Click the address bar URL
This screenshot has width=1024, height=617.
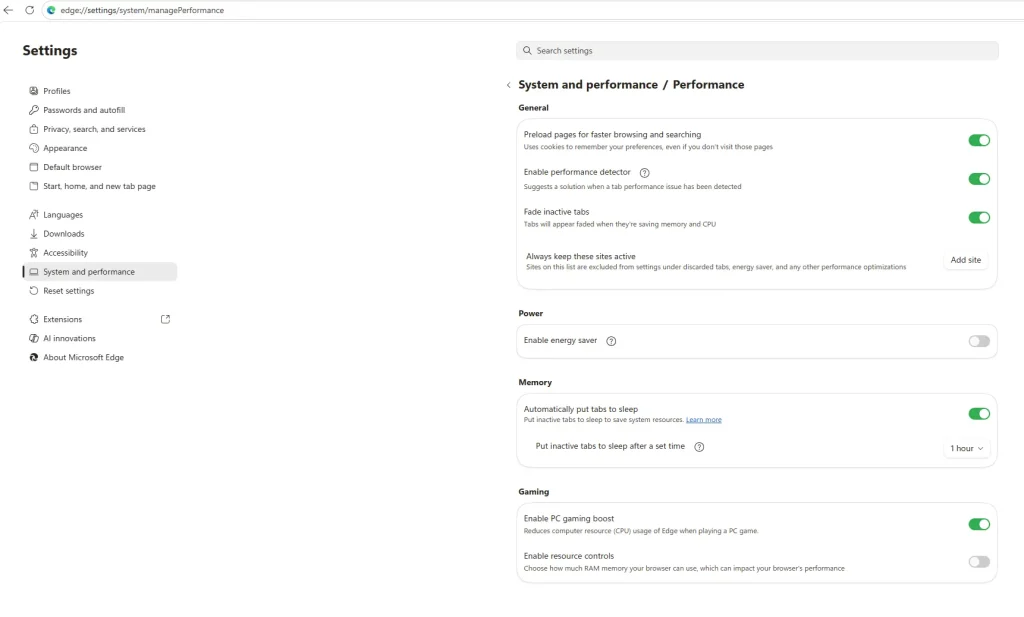click(x=142, y=10)
